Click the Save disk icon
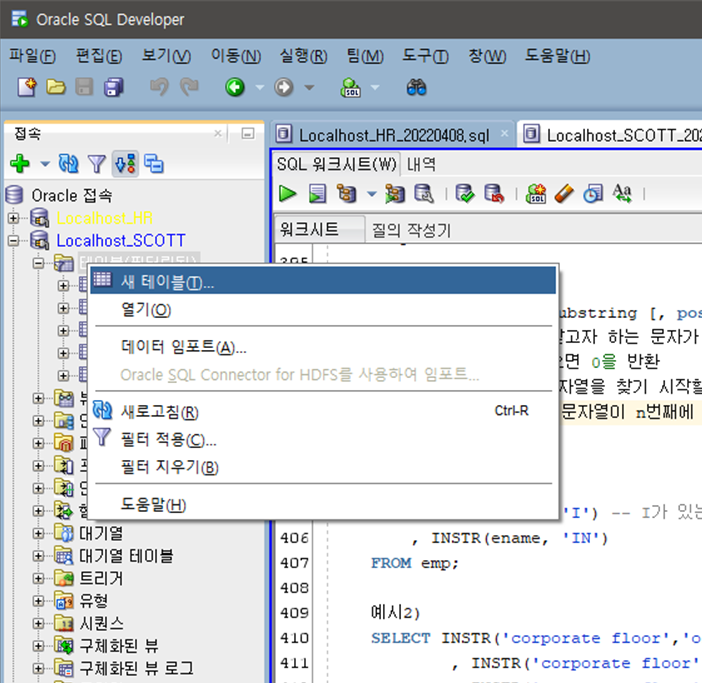The image size is (702, 683). point(84,87)
